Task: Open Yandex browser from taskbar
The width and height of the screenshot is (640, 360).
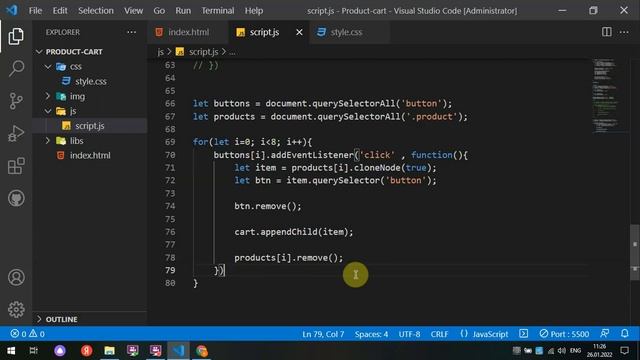Action: tap(86, 351)
